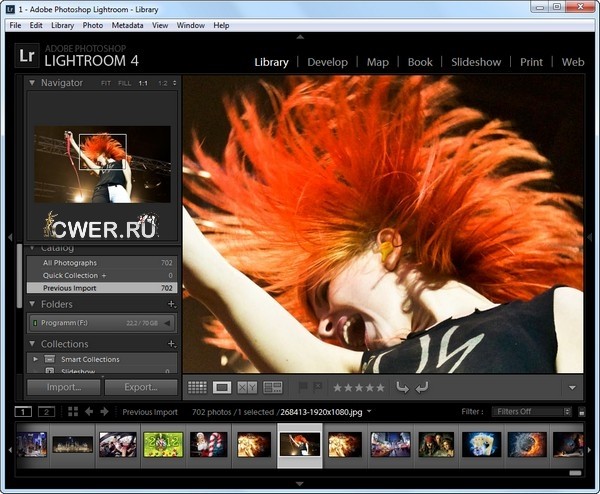
Task: Switch to the Develop module
Action: point(328,62)
